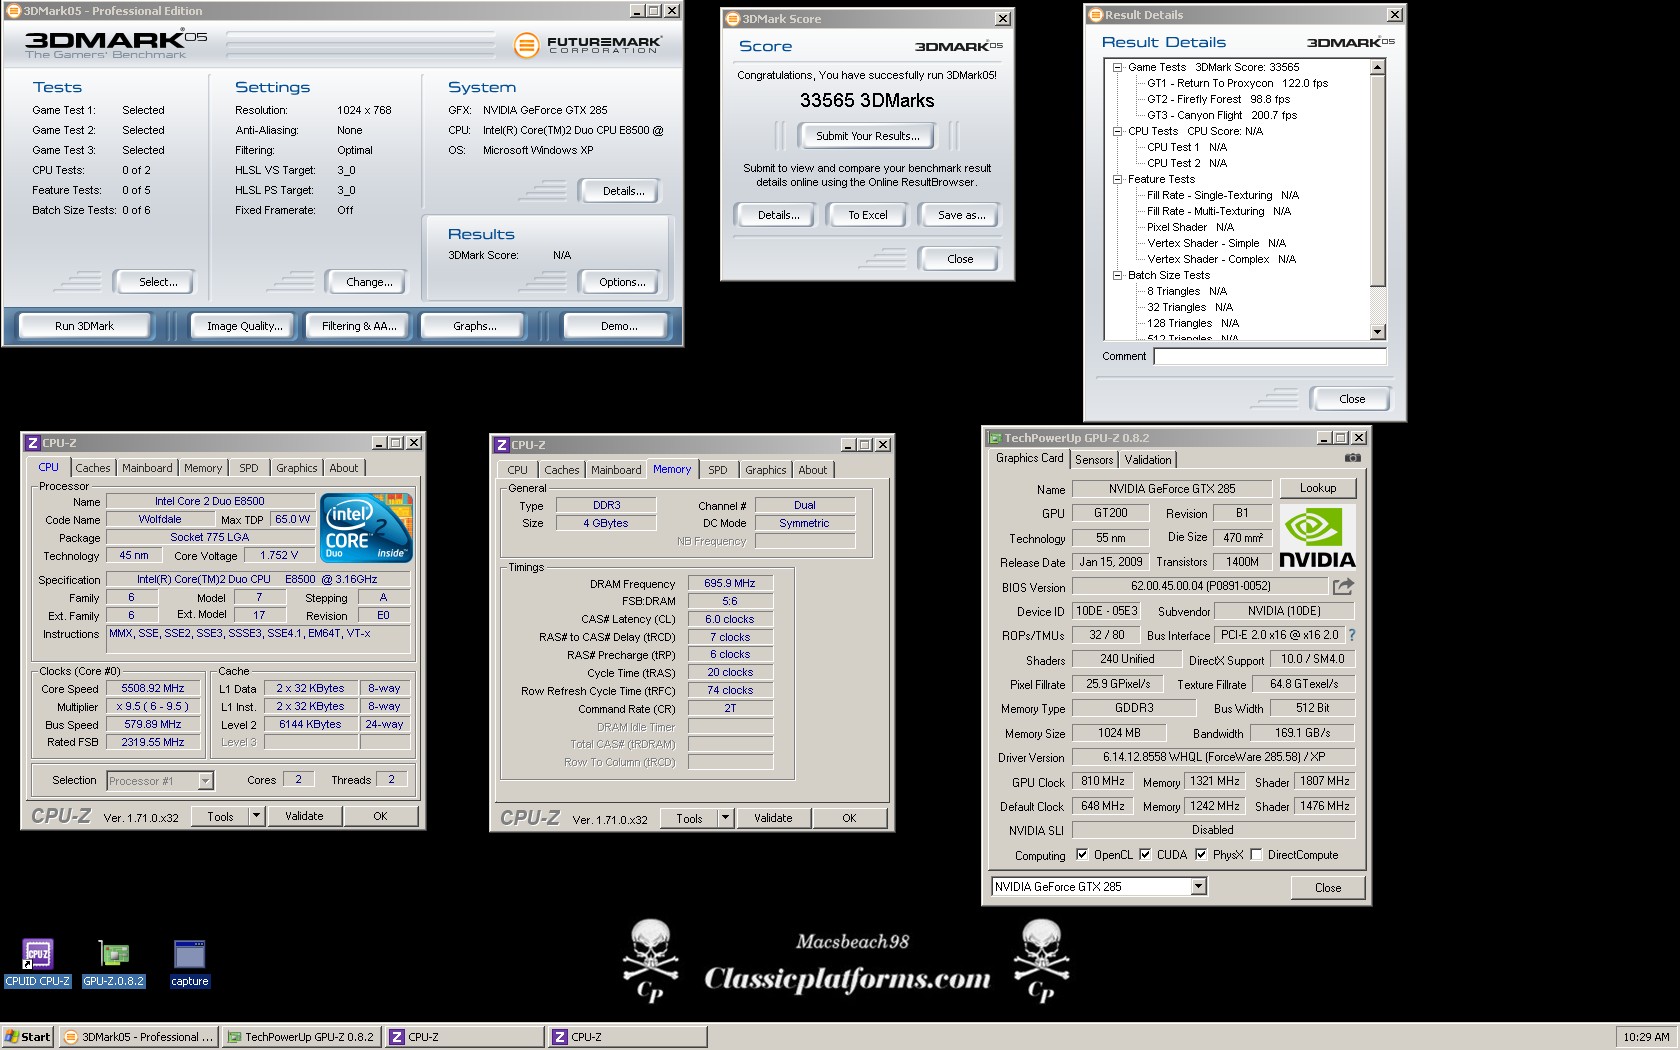Select GT3 - Canyon Flight result row

click(1222, 115)
